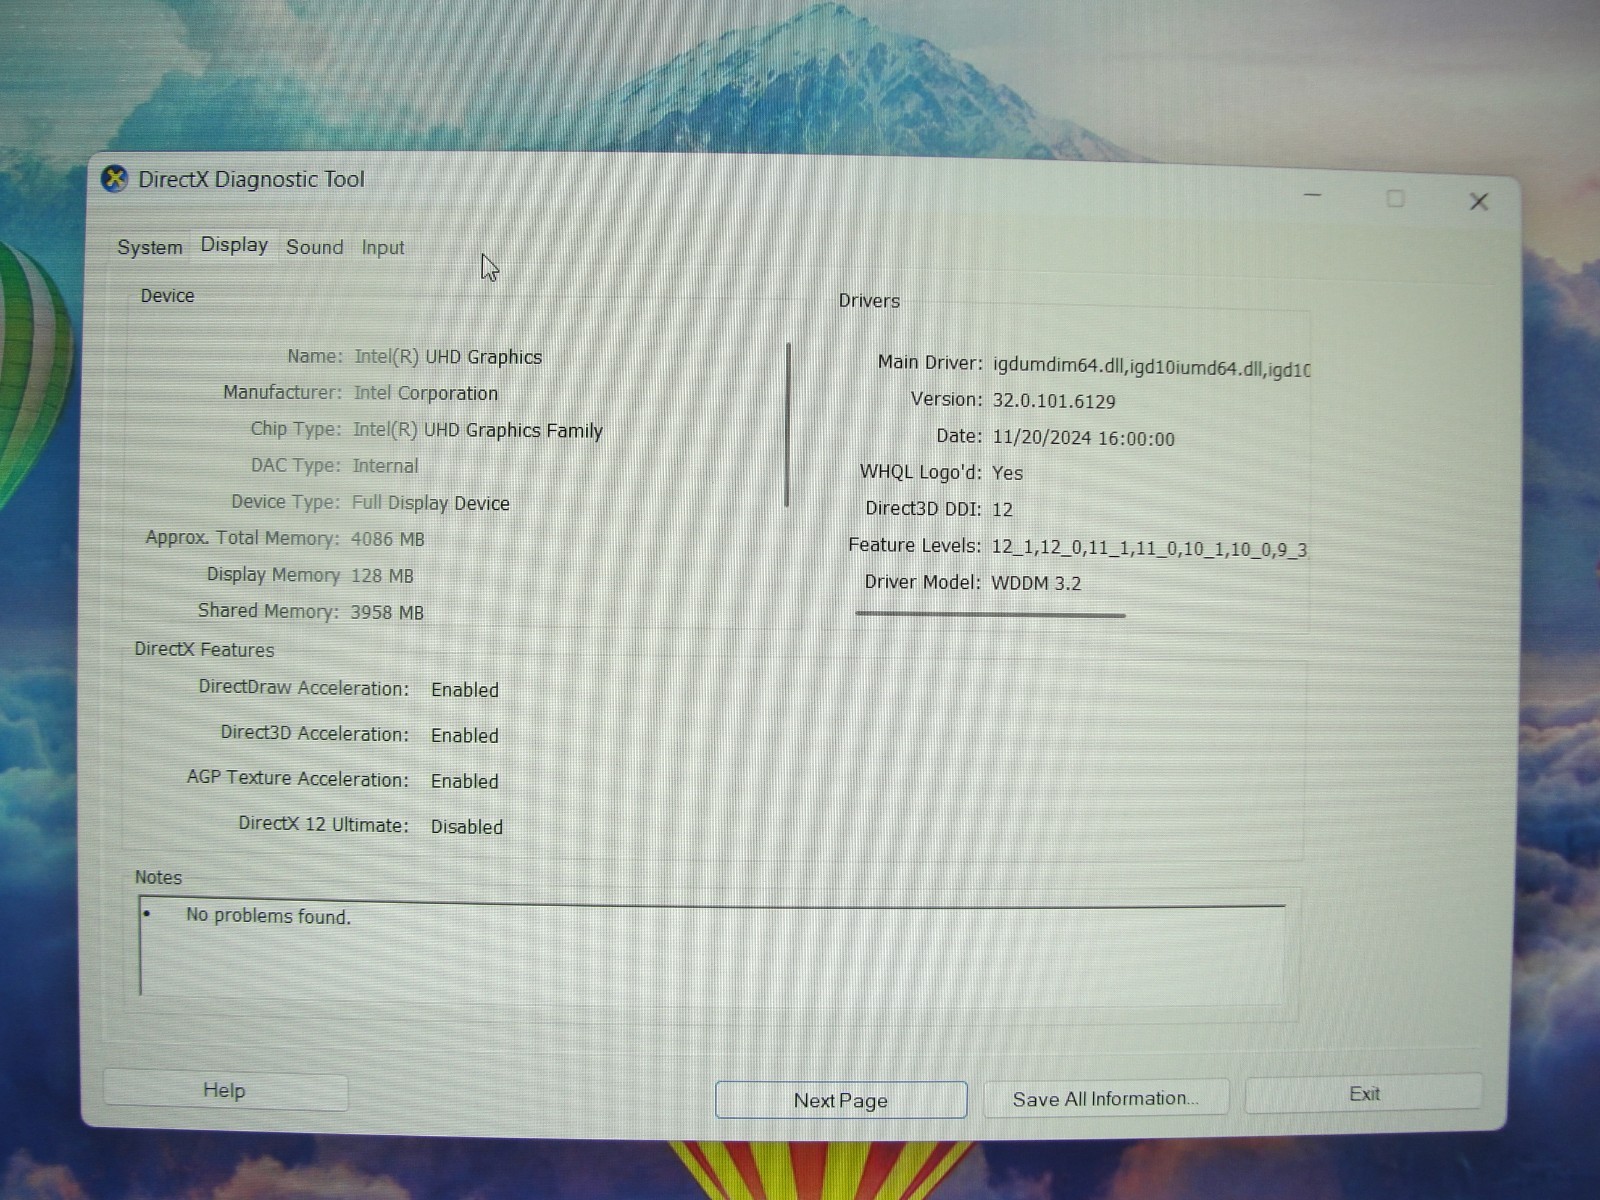Click the 'DirectX Features' group label
The width and height of the screenshot is (1600, 1200).
click(204, 650)
